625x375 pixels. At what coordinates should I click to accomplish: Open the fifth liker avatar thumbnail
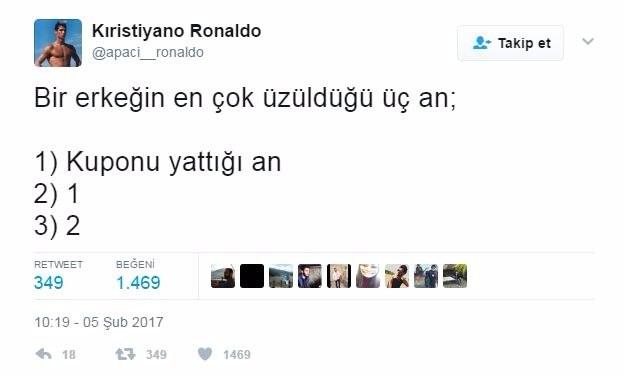coord(339,276)
